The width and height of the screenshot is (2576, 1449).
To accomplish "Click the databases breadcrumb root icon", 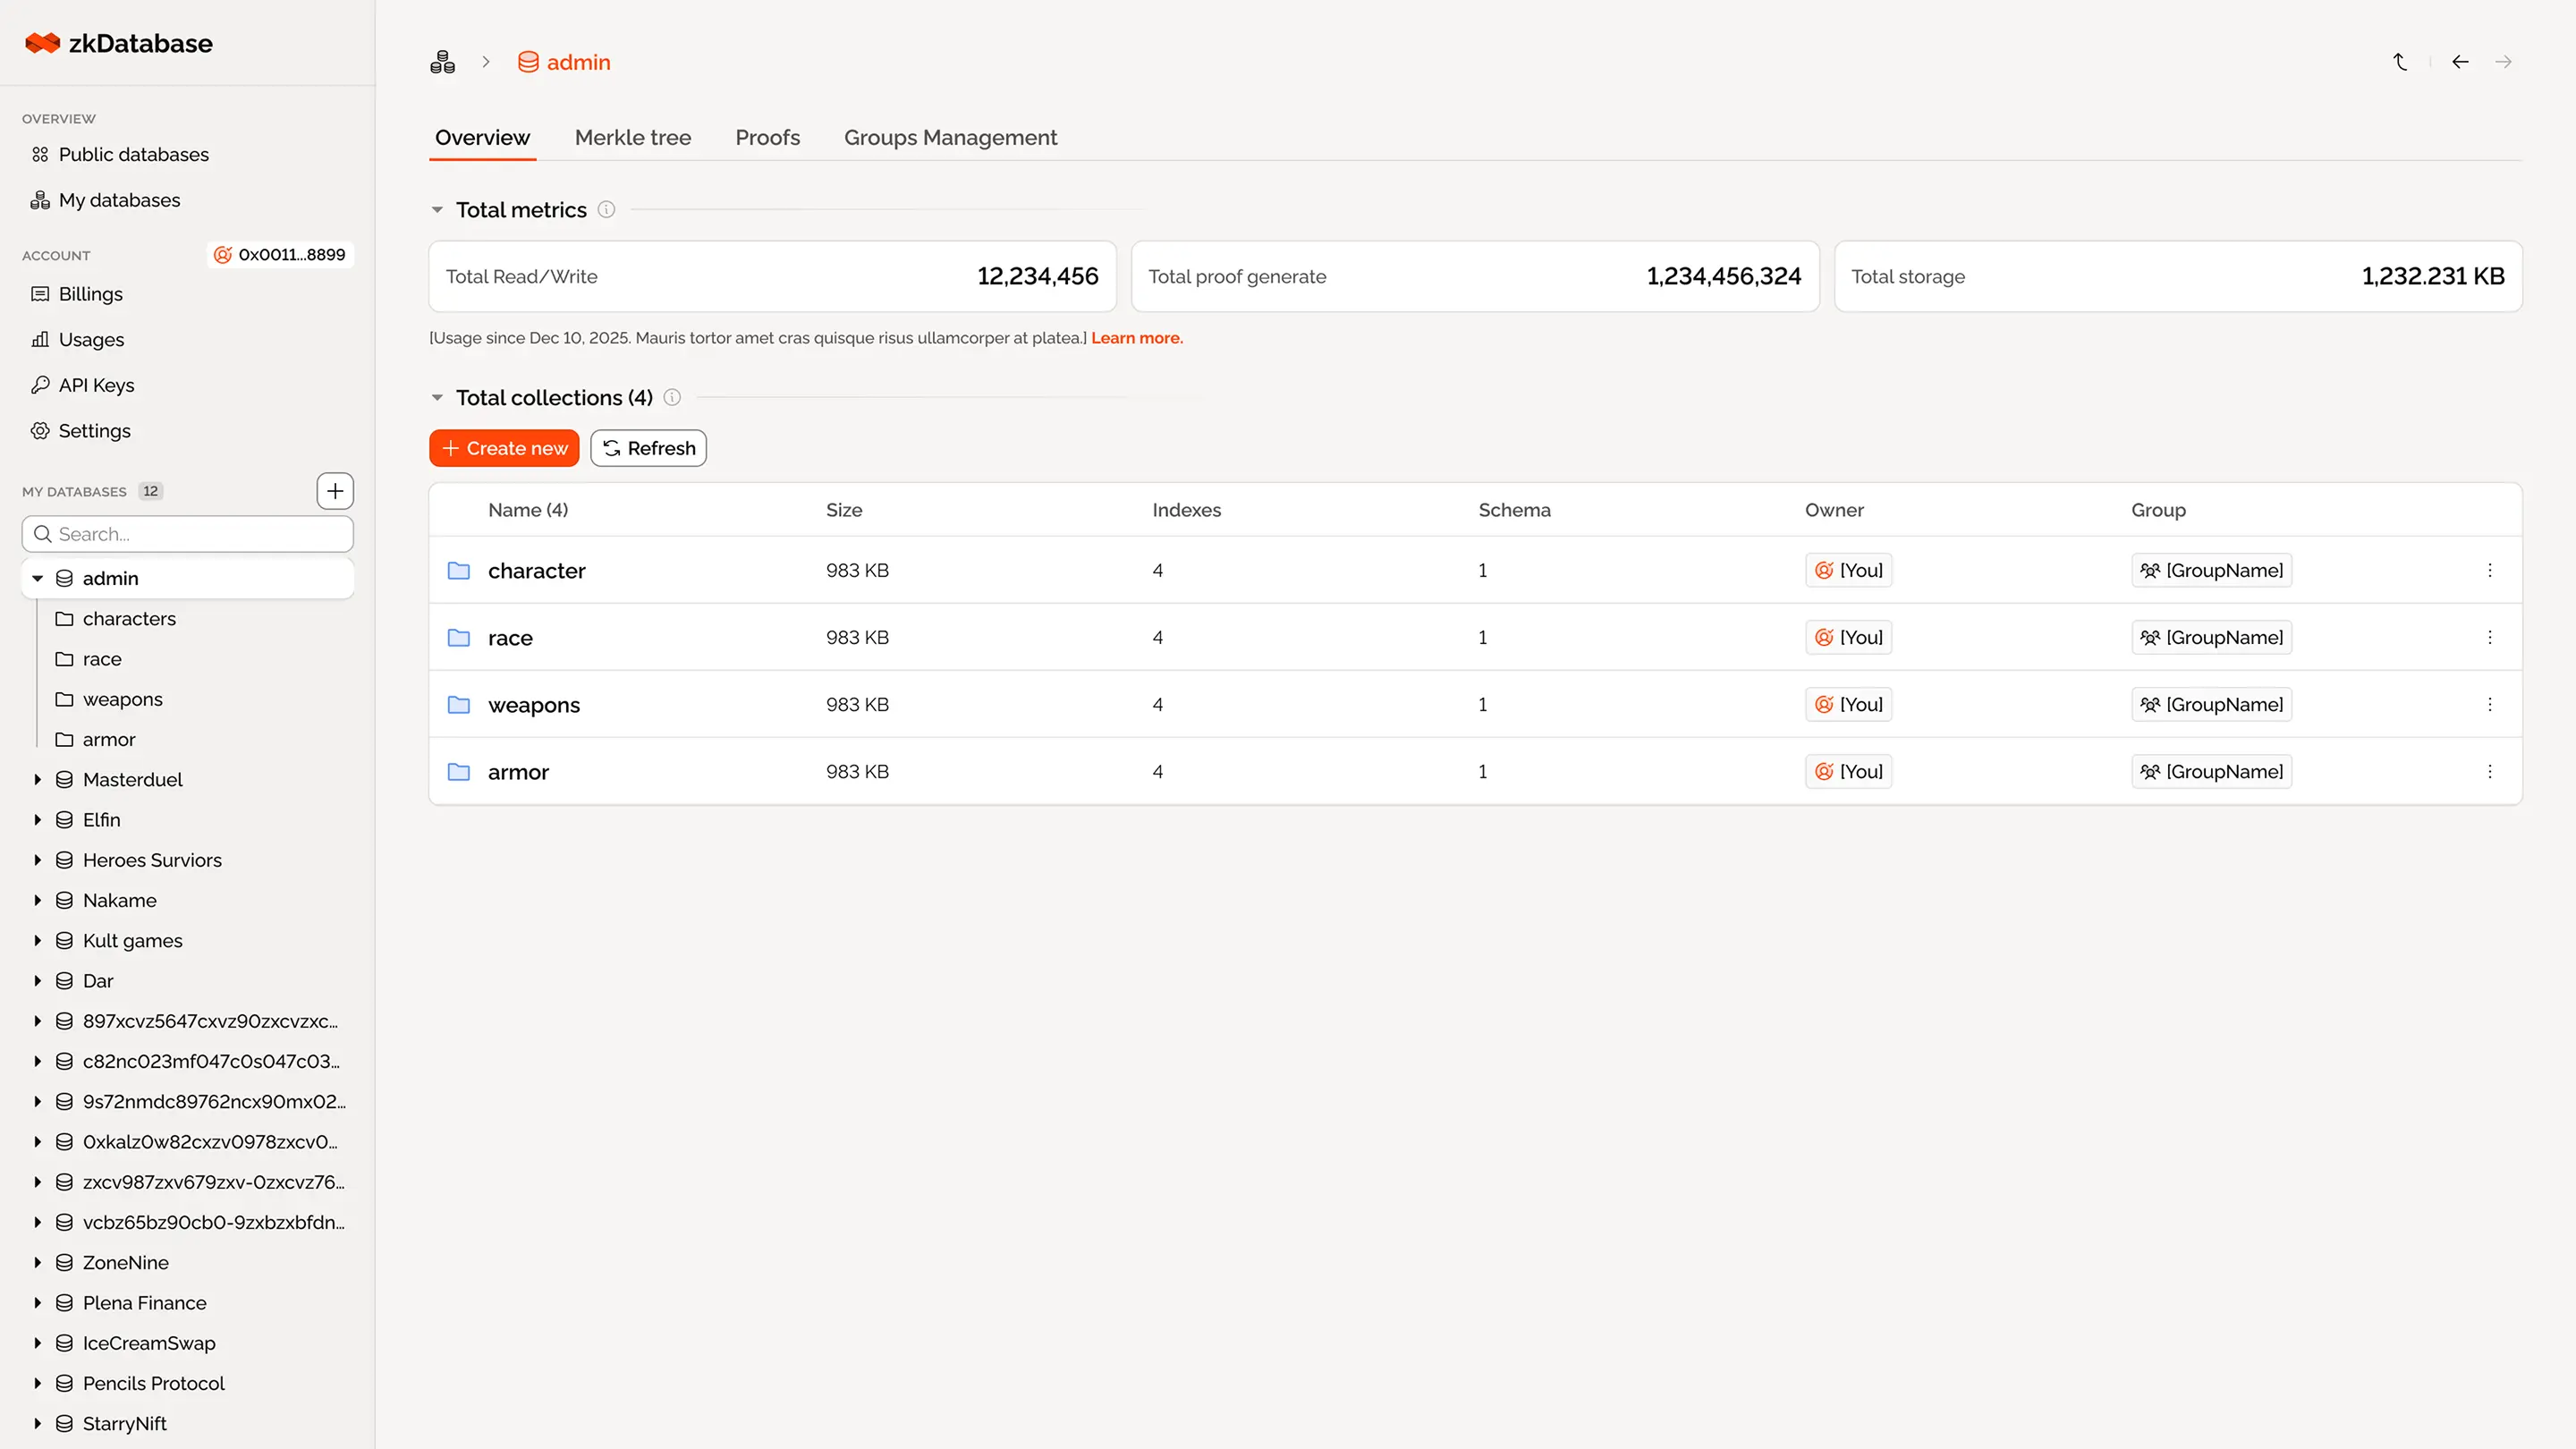I will coord(442,62).
